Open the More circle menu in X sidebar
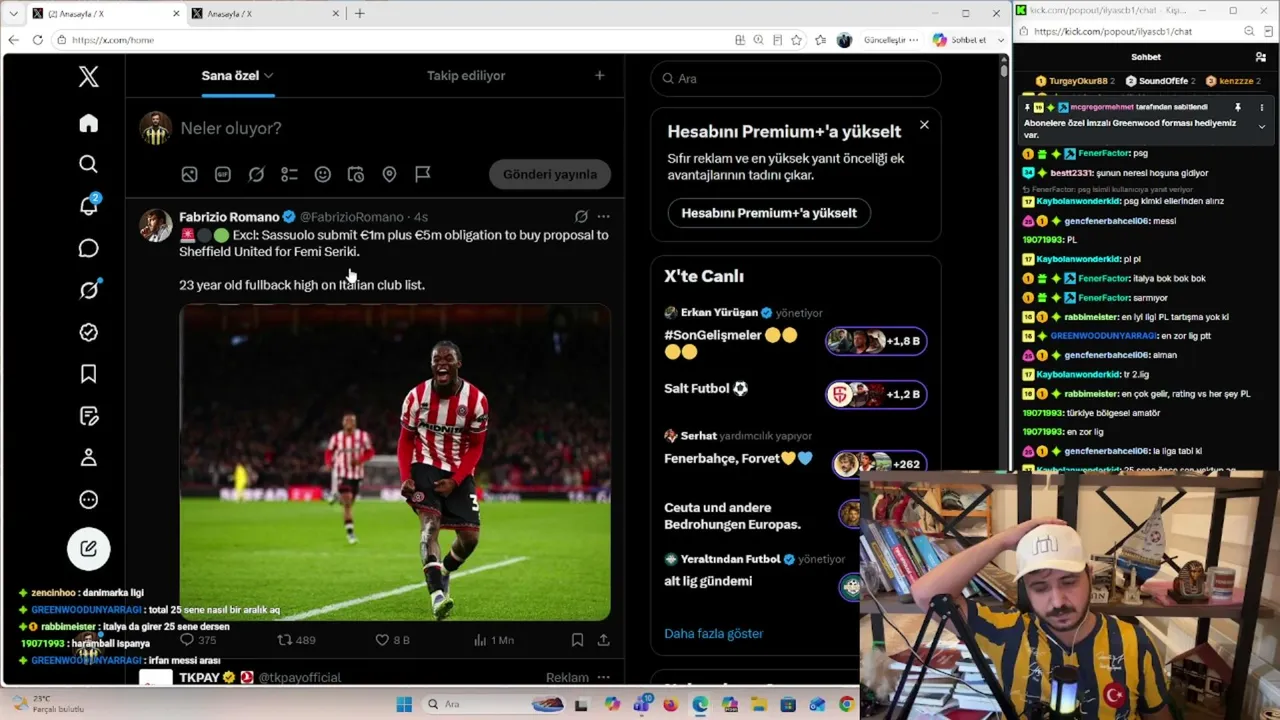1280x720 pixels. (89, 500)
